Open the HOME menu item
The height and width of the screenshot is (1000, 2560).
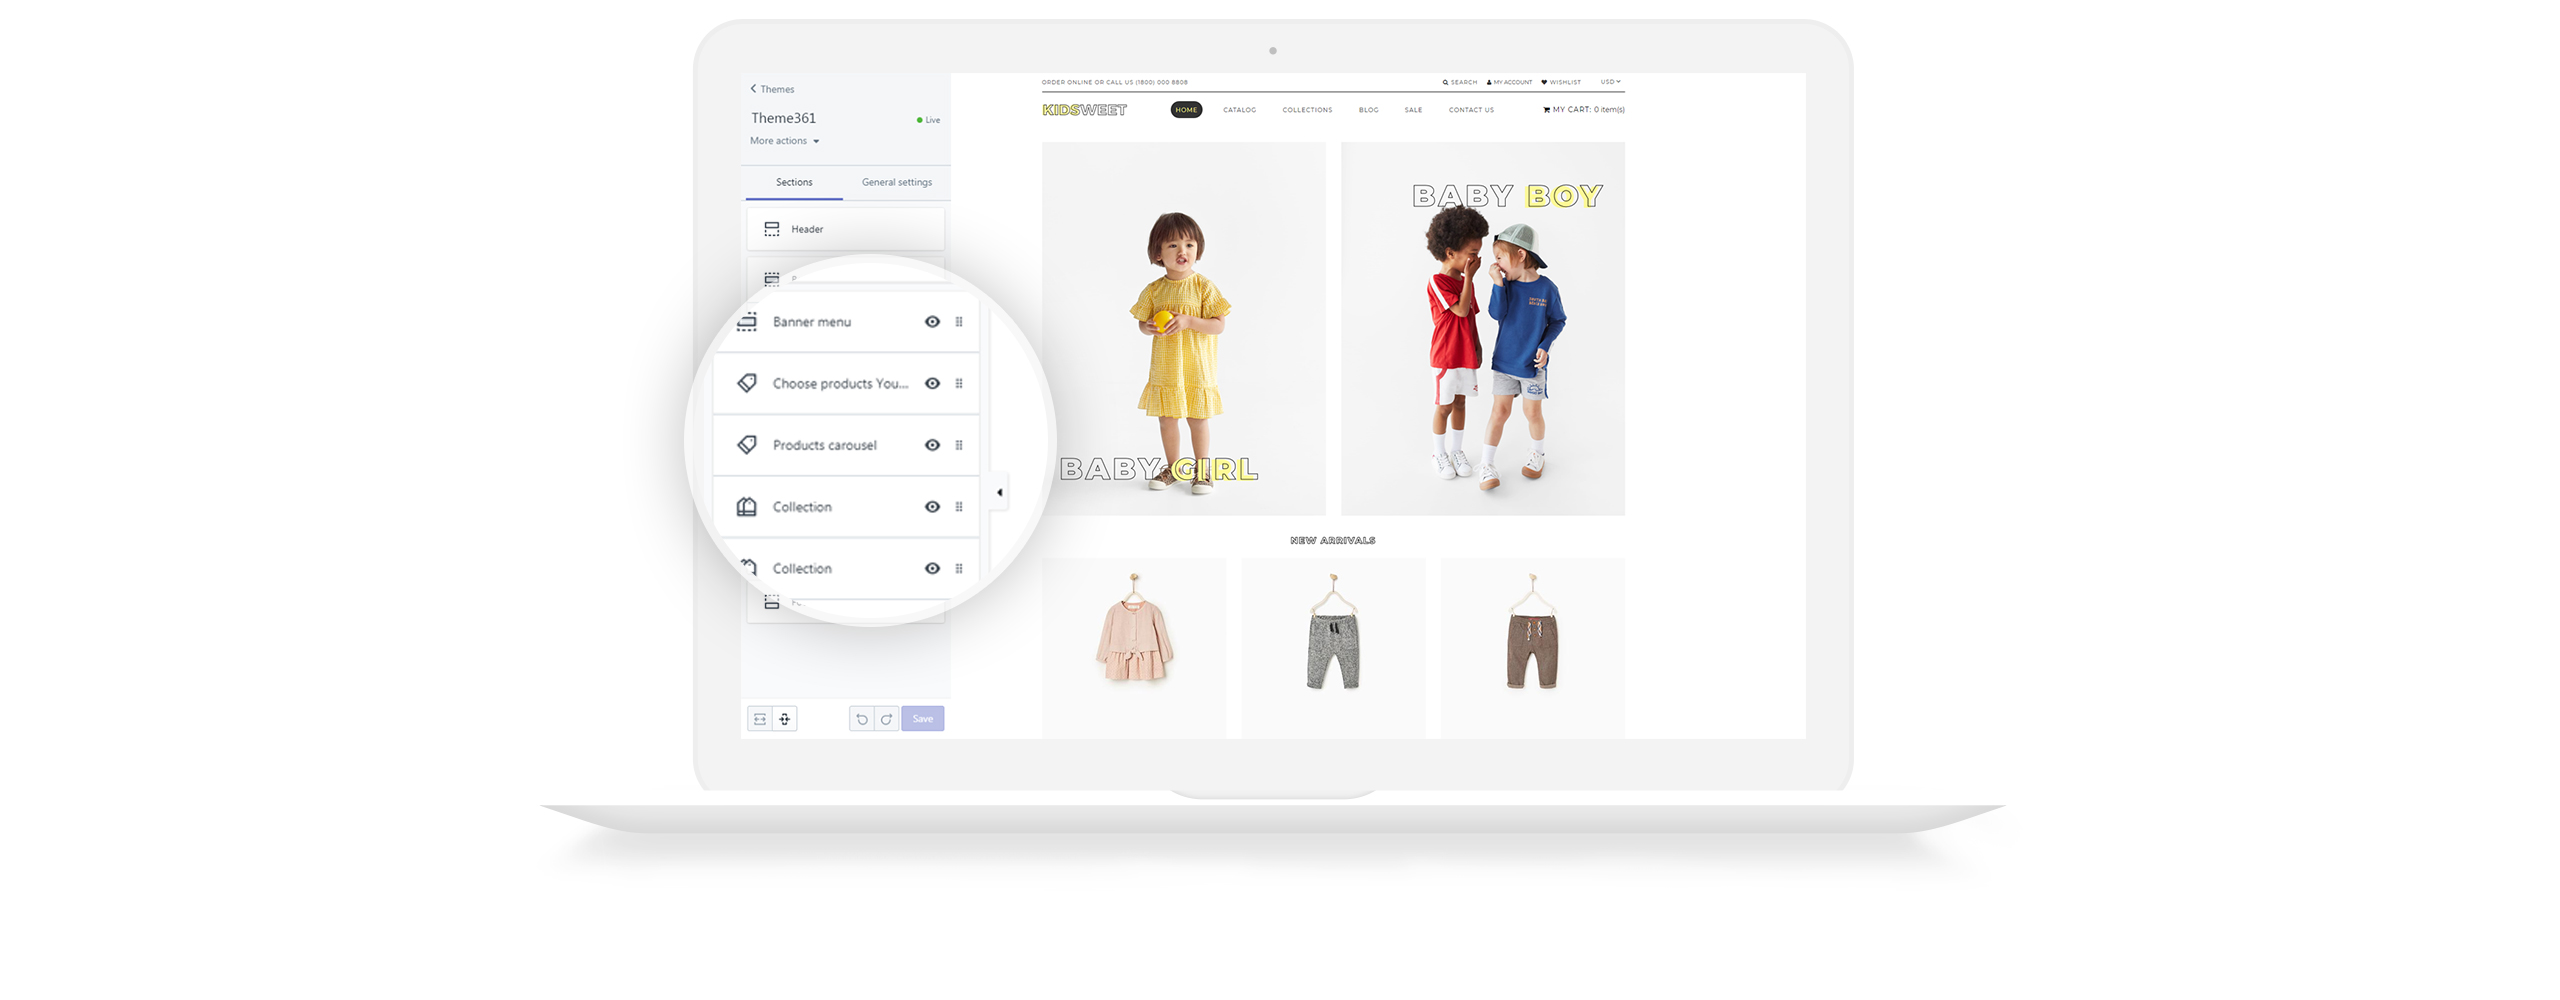pyautogui.click(x=1186, y=110)
